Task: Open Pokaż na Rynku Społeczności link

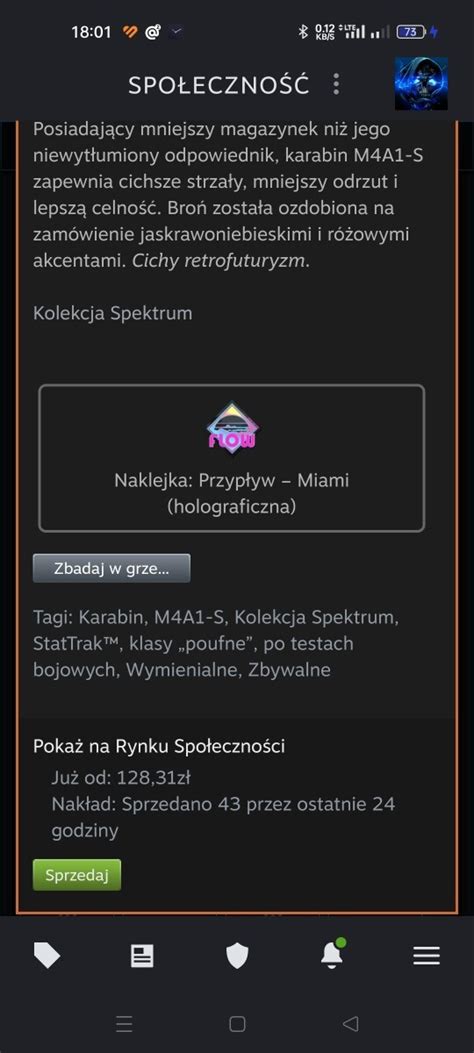Action: [159, 746]
